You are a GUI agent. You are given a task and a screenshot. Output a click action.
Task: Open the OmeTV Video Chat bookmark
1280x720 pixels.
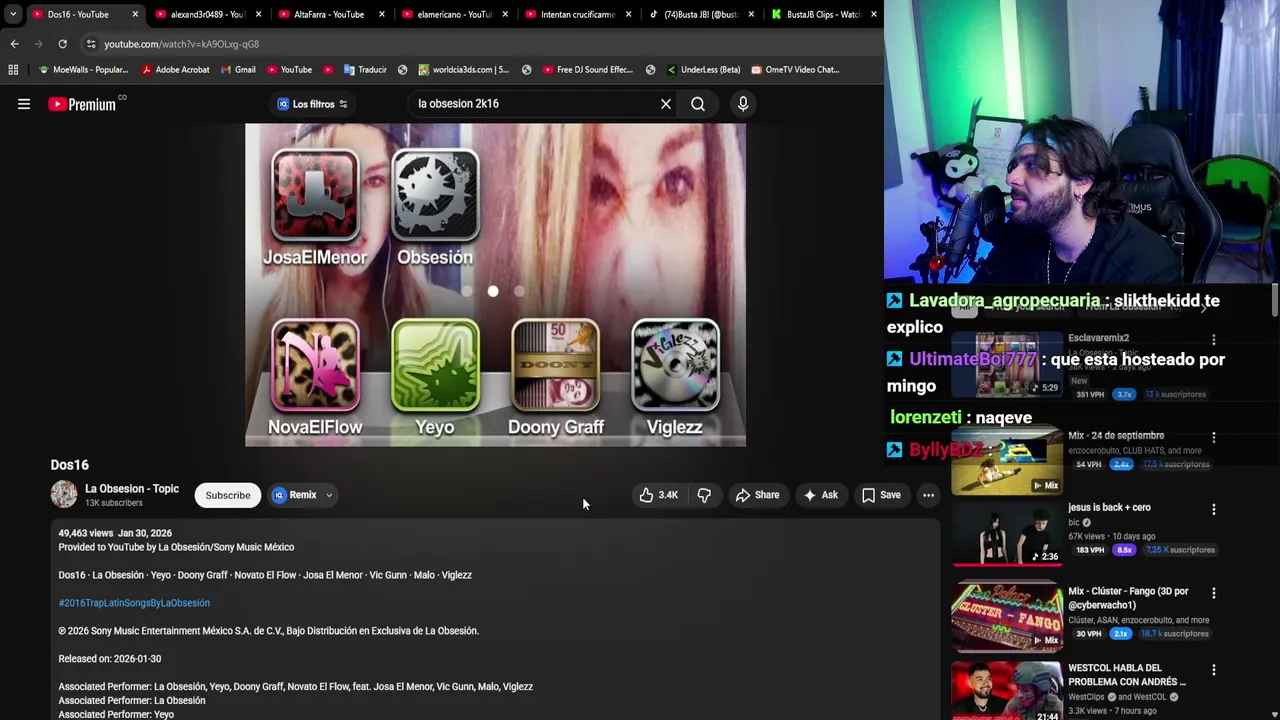794,70
